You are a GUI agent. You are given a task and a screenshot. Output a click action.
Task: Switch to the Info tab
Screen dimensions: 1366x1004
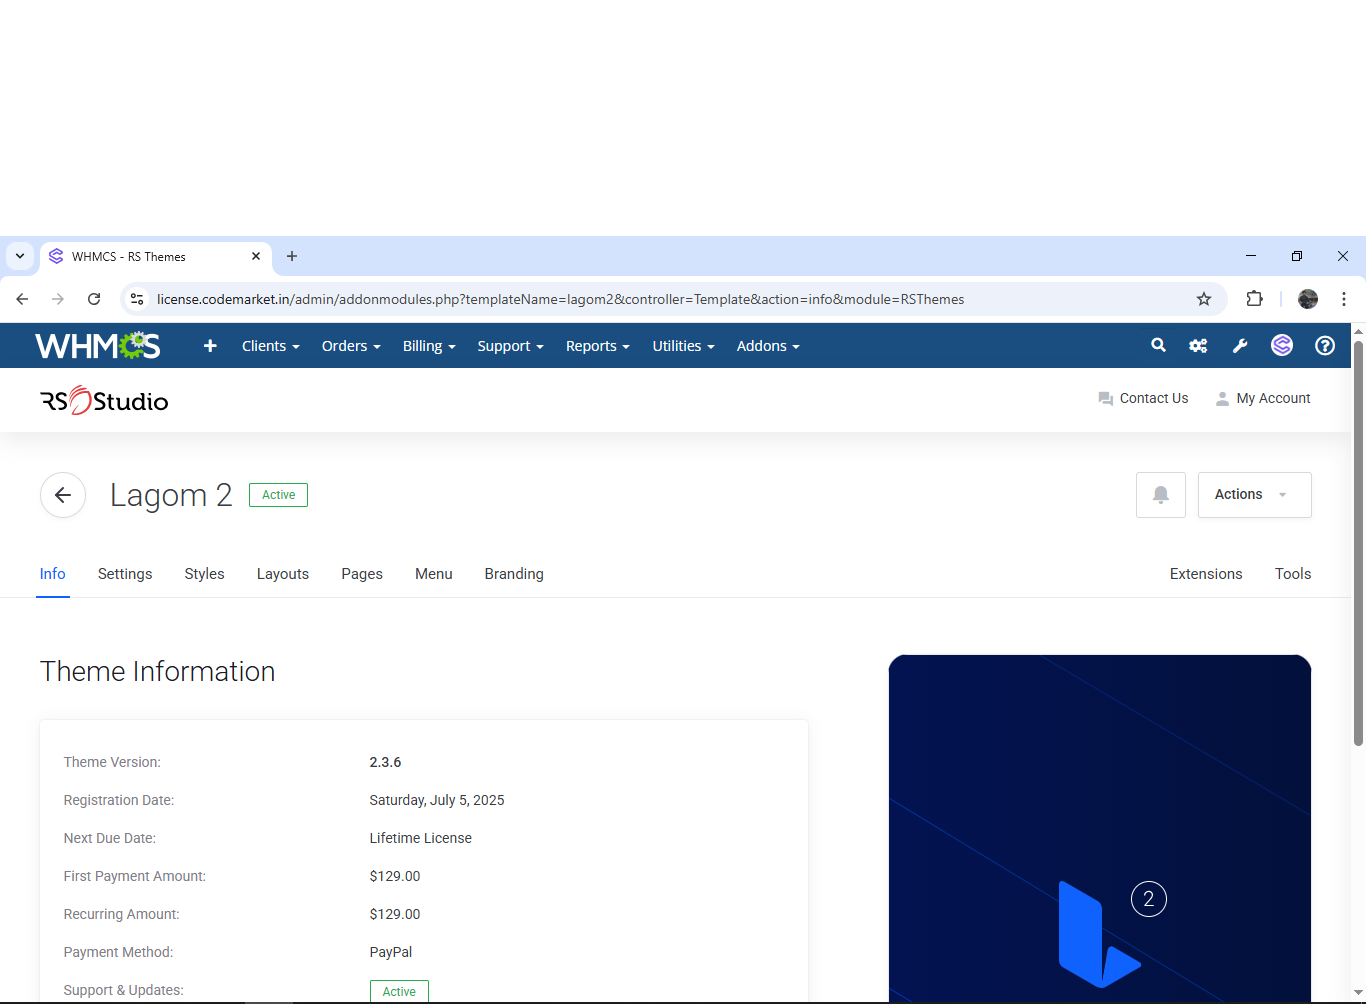(53, 574)
